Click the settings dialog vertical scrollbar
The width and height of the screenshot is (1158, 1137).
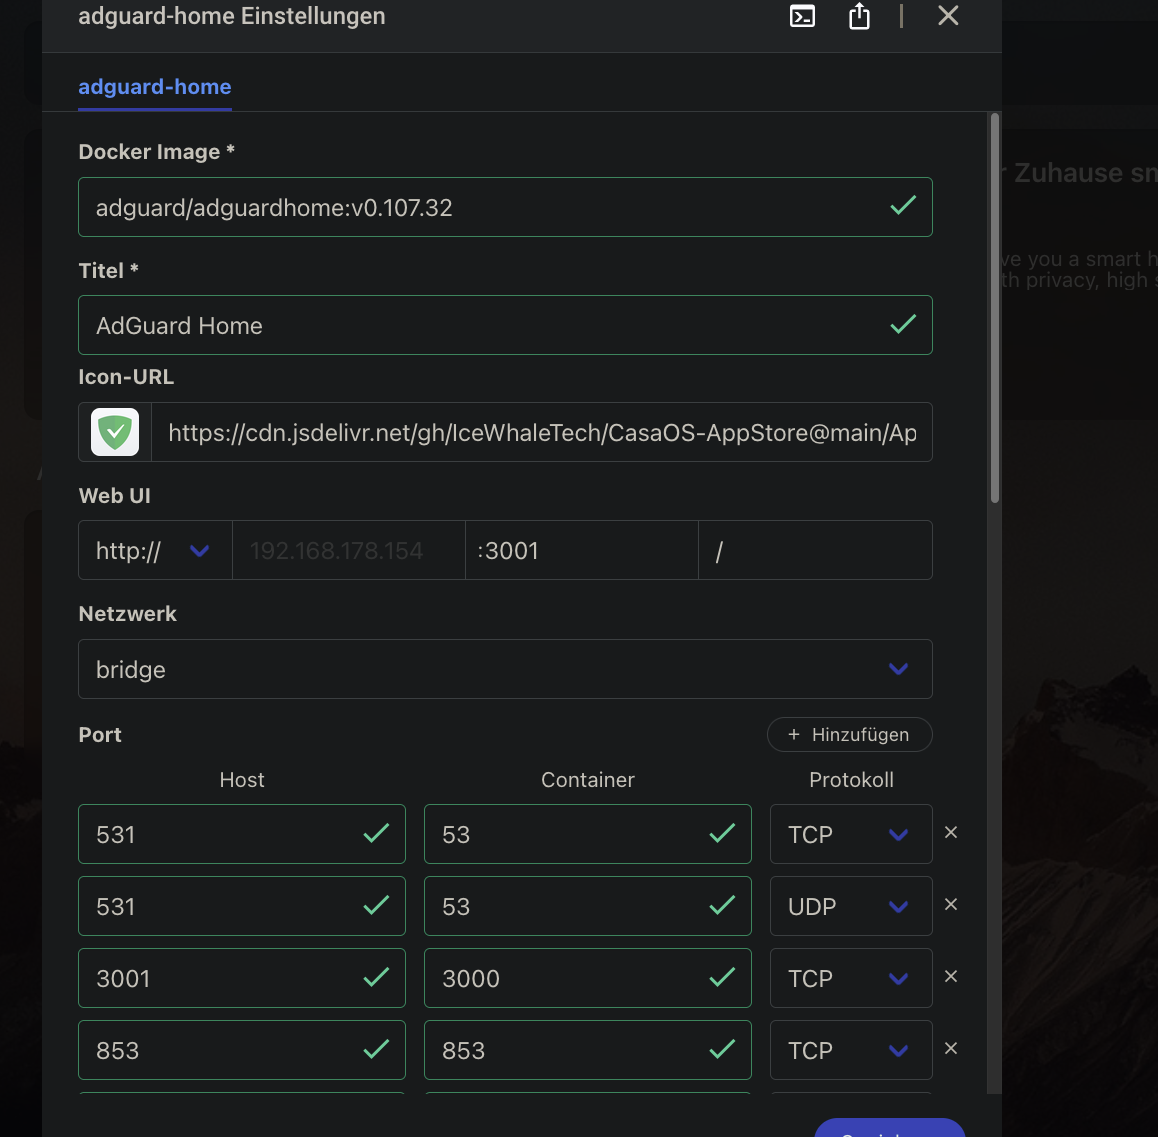pos(995,308)
